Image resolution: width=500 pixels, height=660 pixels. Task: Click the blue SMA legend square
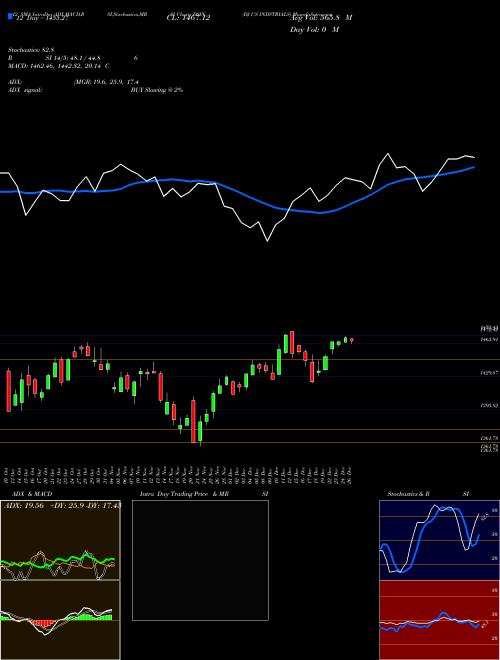tap(11, 16)
